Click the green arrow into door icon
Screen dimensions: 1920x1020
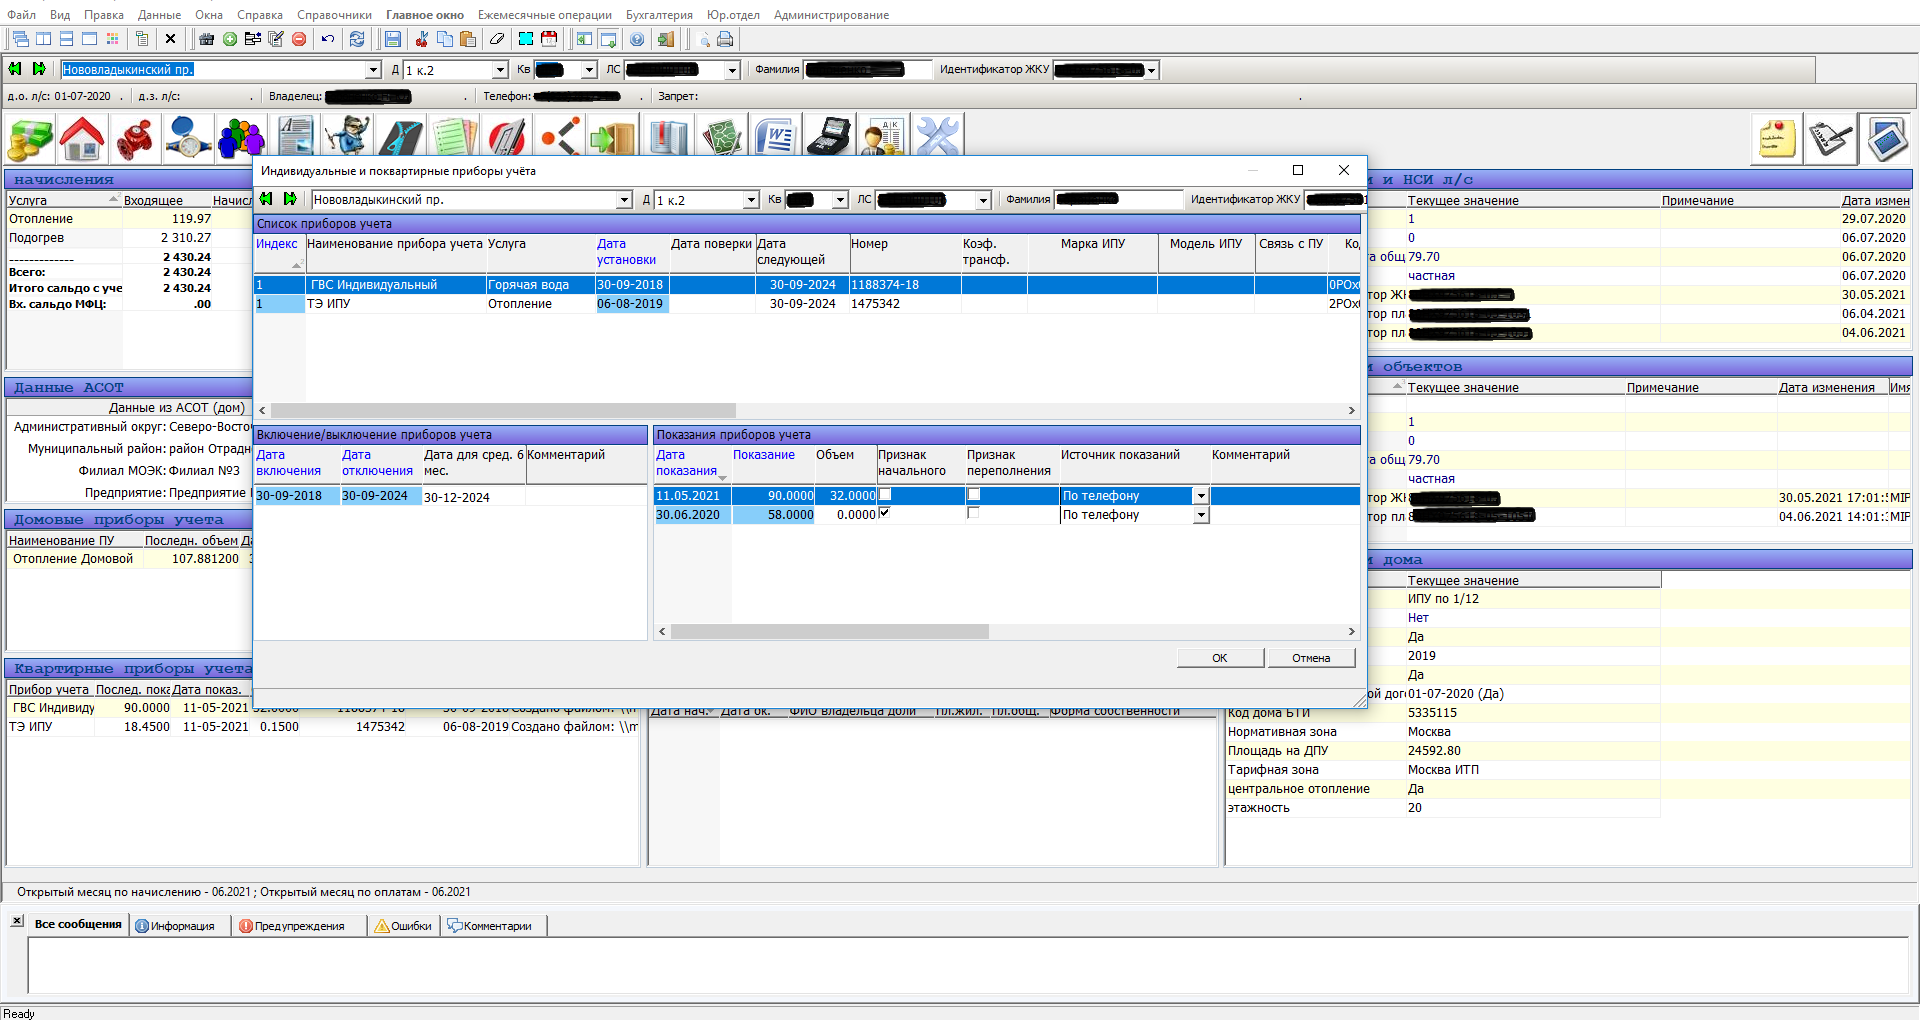(x=613, y=136)
